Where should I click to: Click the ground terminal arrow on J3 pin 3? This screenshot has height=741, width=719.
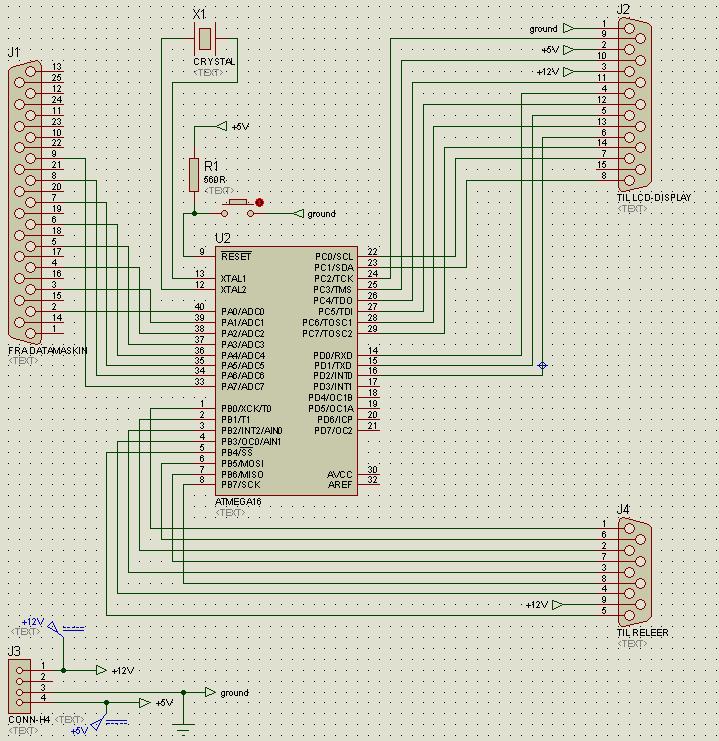click(210, 692)
